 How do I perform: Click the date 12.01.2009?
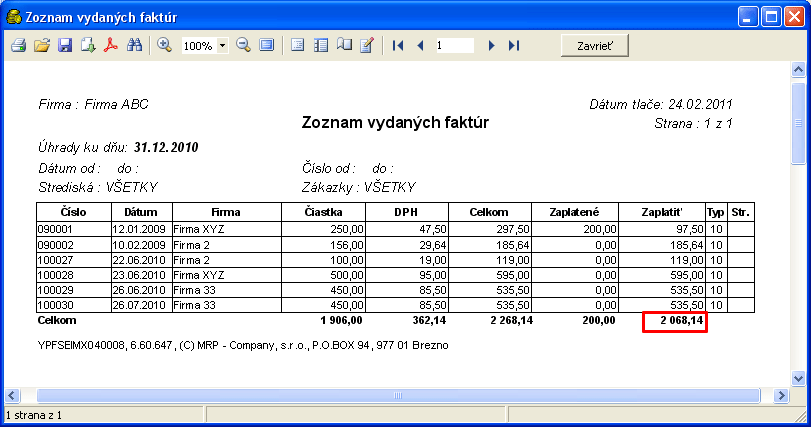[x=139, y=229]
